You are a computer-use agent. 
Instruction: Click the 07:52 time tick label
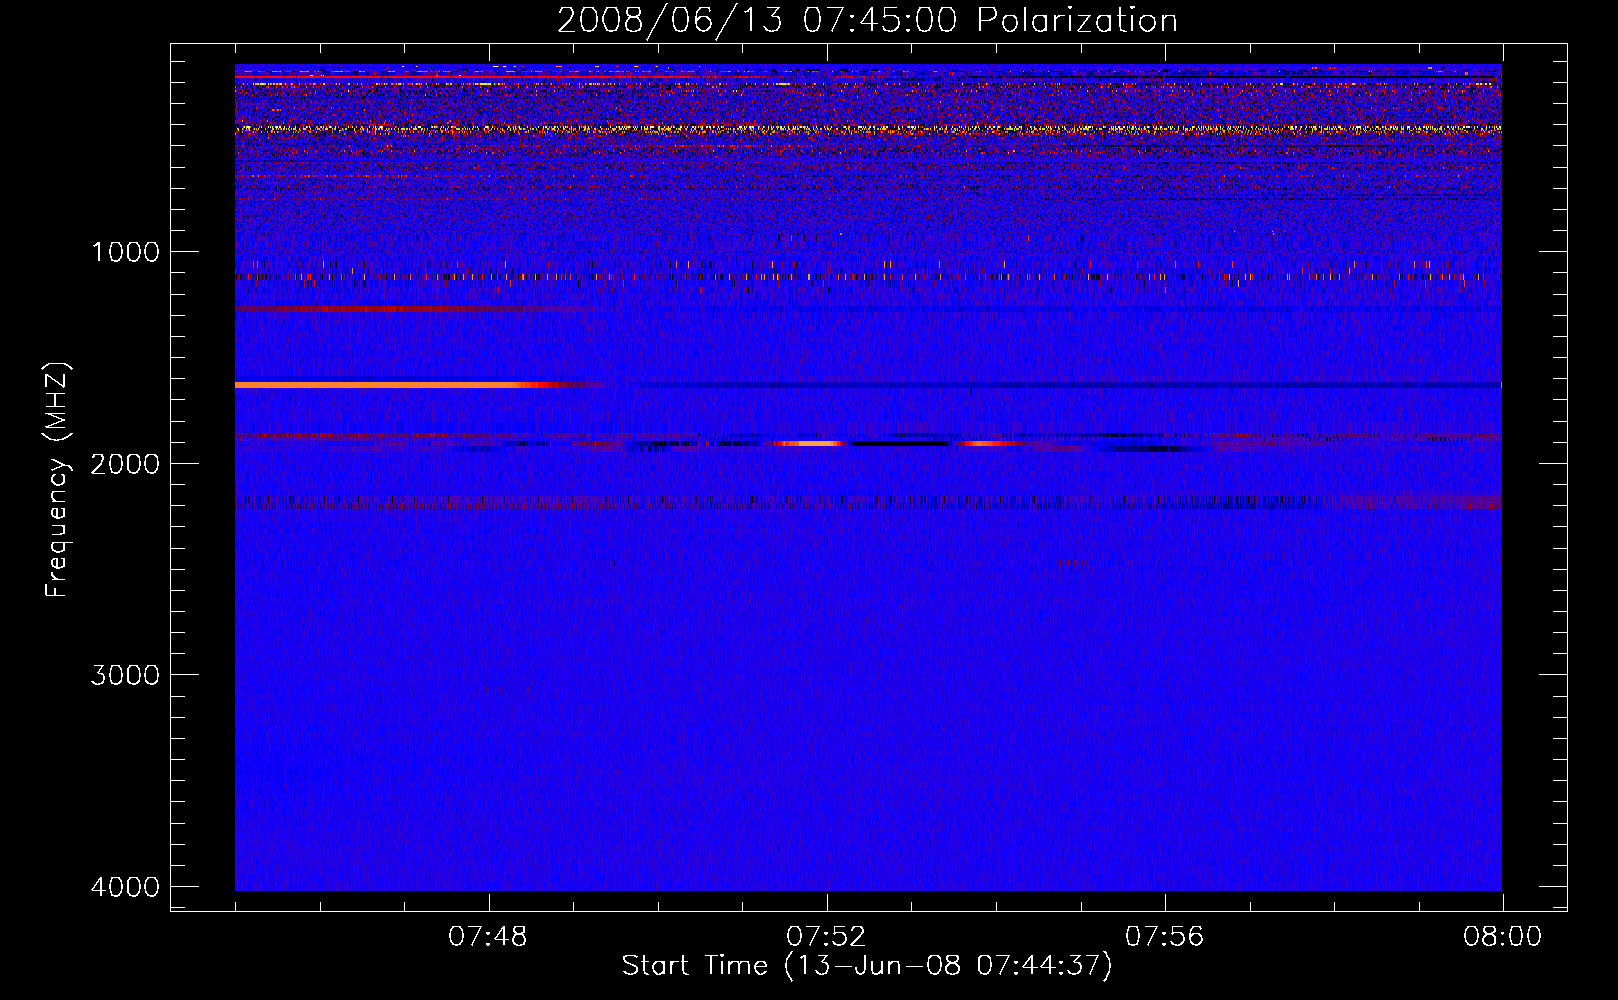[x=826, y=937]
